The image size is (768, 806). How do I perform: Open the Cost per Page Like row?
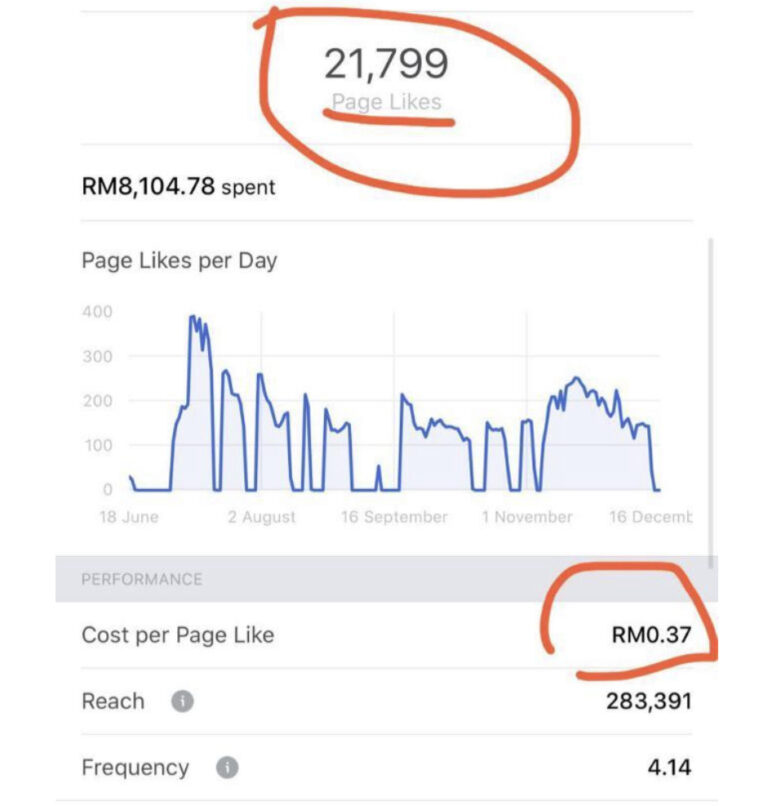click(x=387, y=635)
